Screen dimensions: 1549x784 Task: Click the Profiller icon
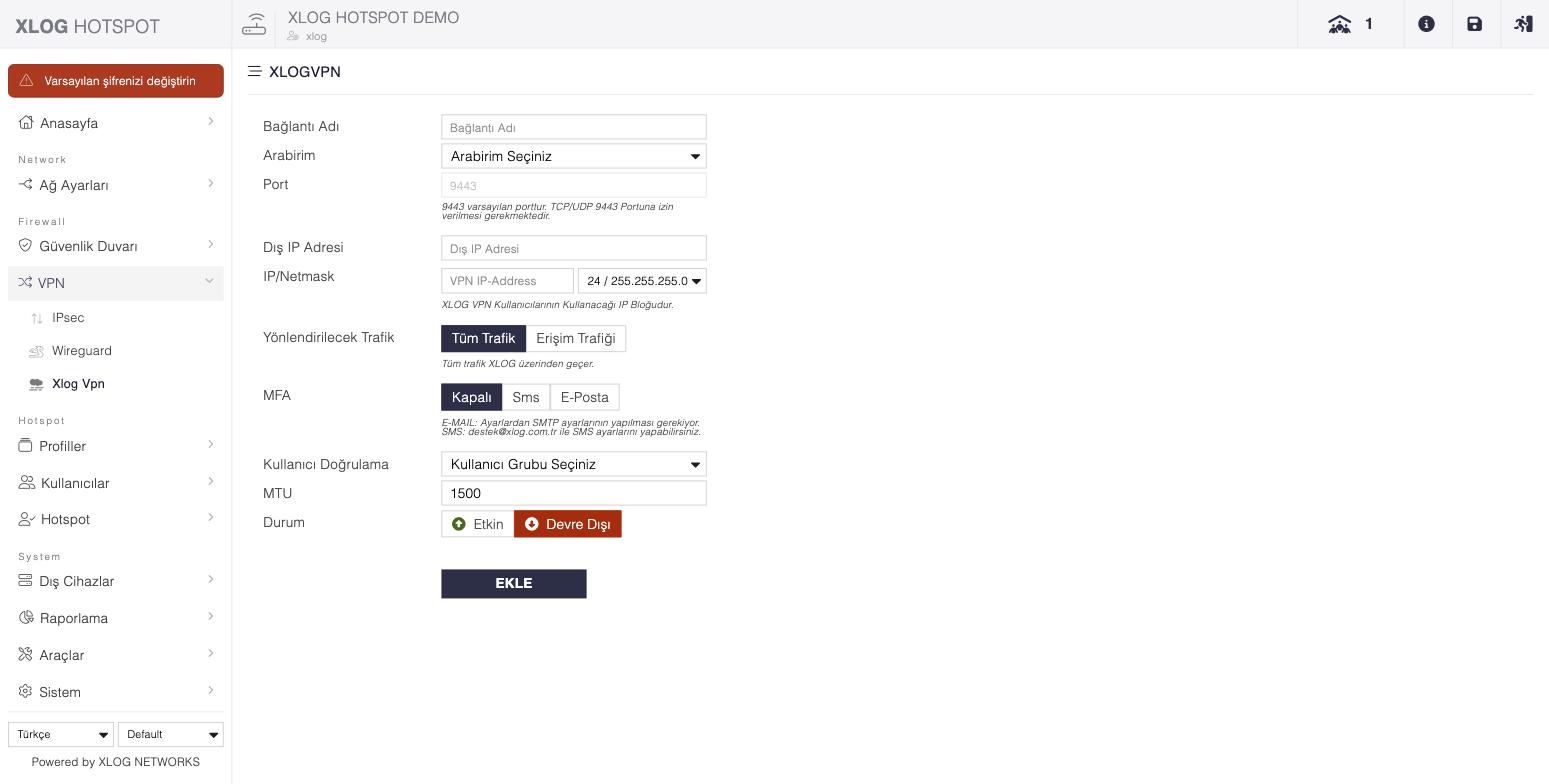(26, 446)
